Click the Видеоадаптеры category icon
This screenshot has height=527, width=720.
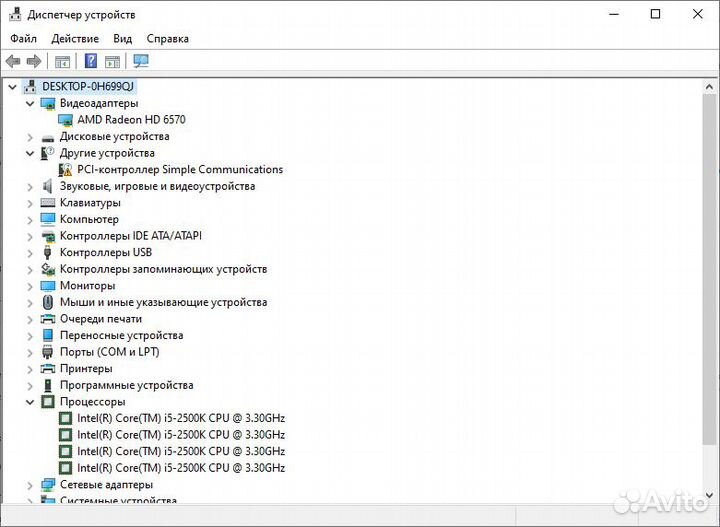(x=48, y=104)
